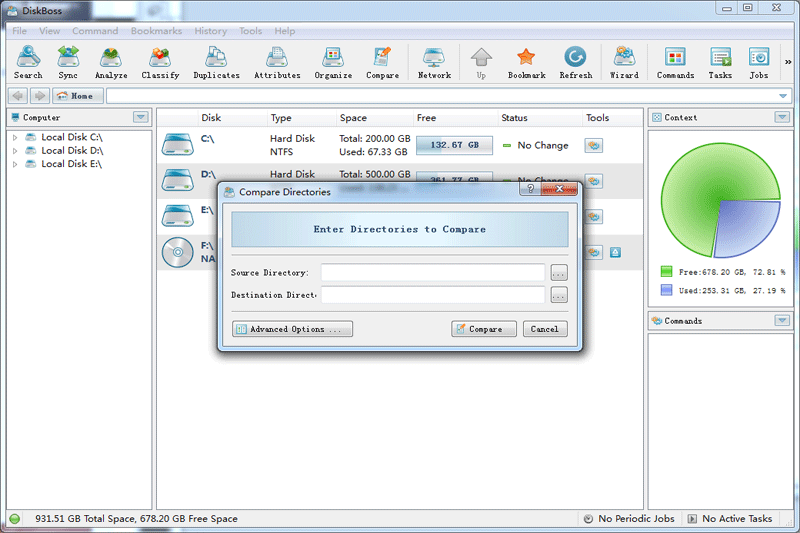The height and width of the screenshot is (533, 800).
Task: Expand the Local Disk C:\ tree node
Action: pos(15,137)
